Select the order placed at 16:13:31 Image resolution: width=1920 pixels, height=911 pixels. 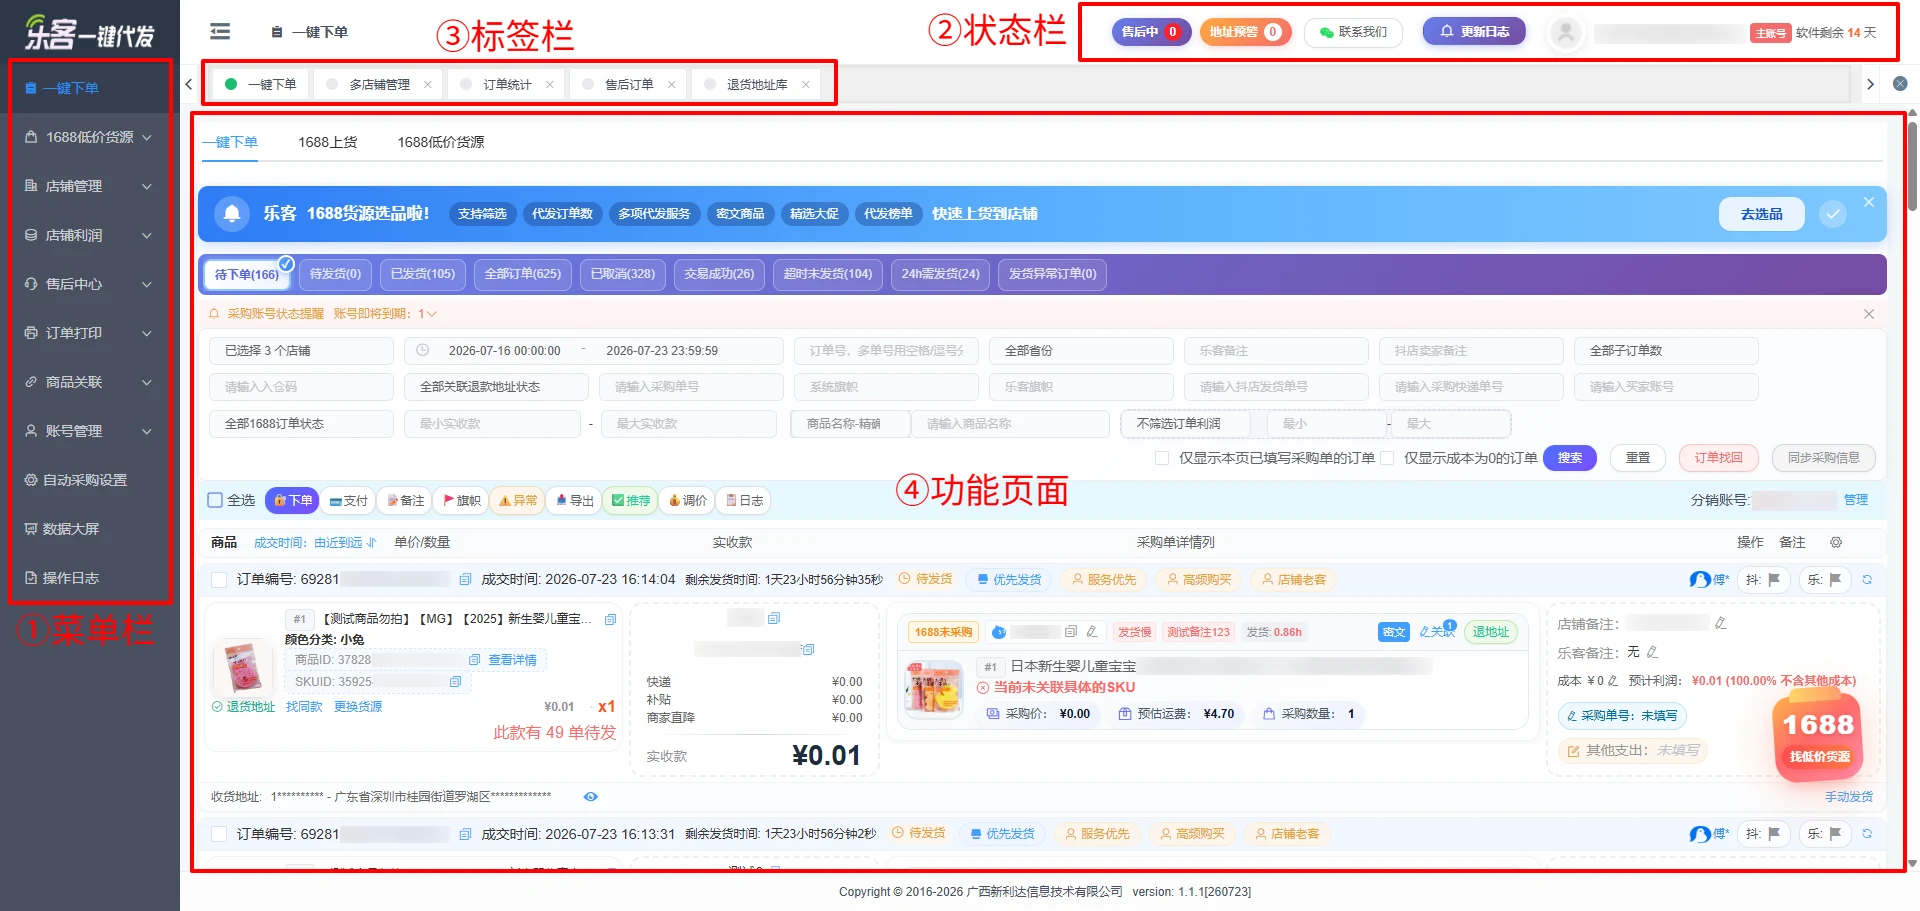click(x=219, y=834)
